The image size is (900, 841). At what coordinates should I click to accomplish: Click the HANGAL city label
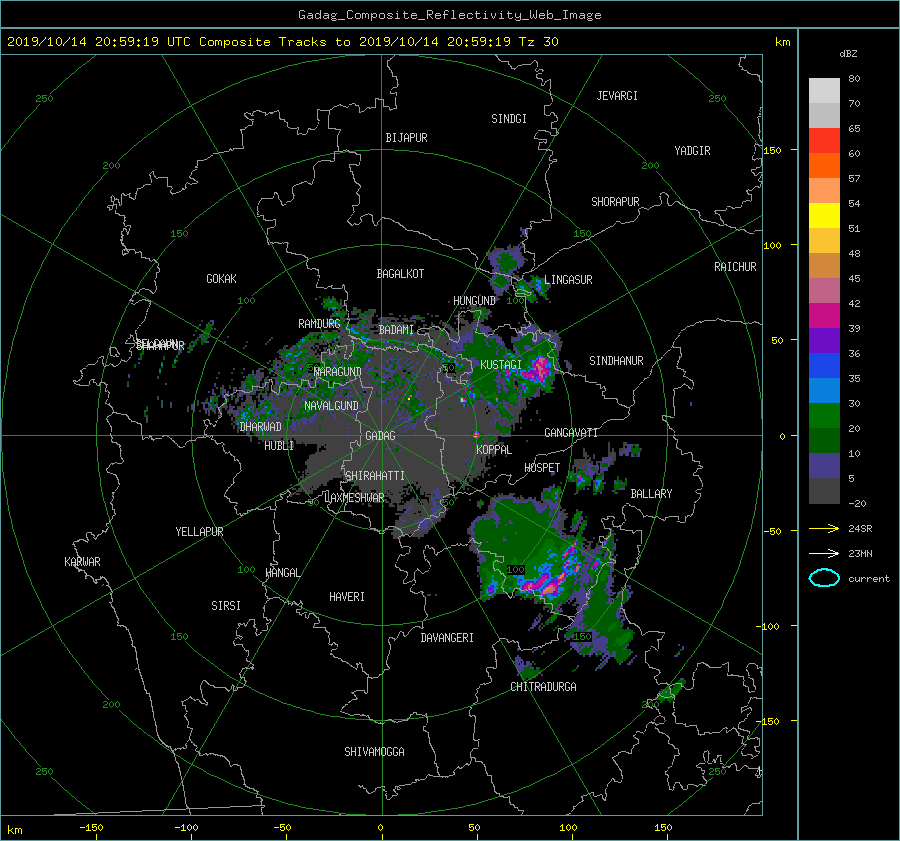282,573
